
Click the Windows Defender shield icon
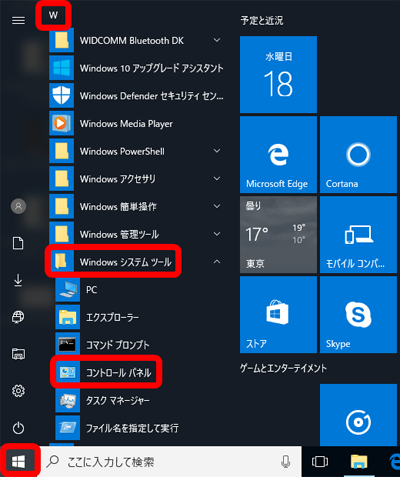[x=62, y=96]
